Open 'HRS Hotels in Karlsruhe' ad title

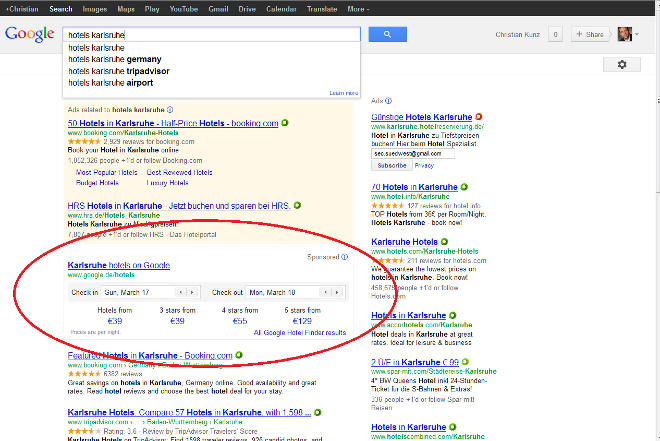[x=179, y=206]
